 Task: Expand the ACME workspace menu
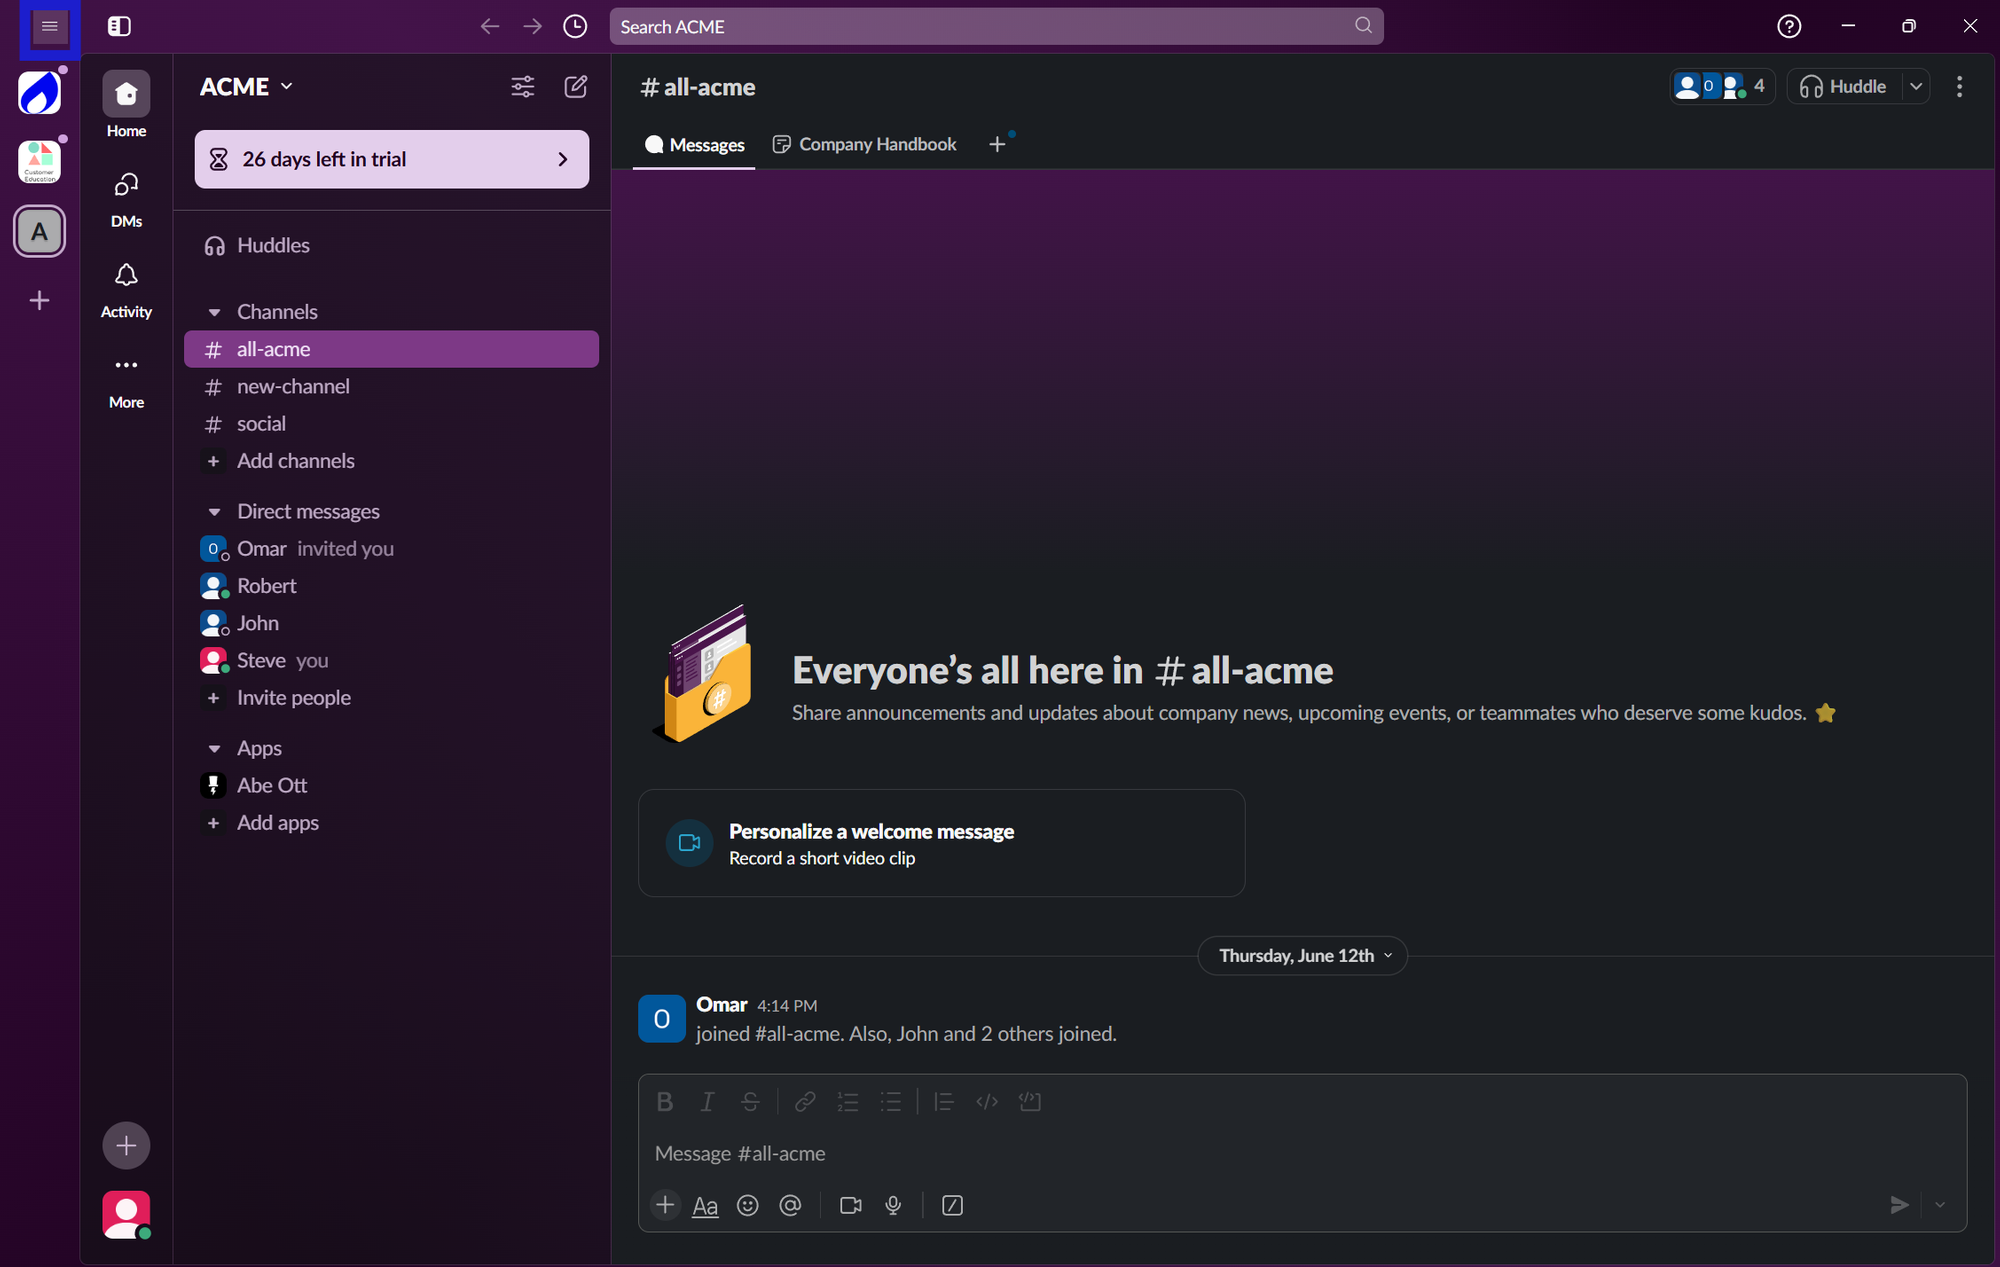(245, 86)
